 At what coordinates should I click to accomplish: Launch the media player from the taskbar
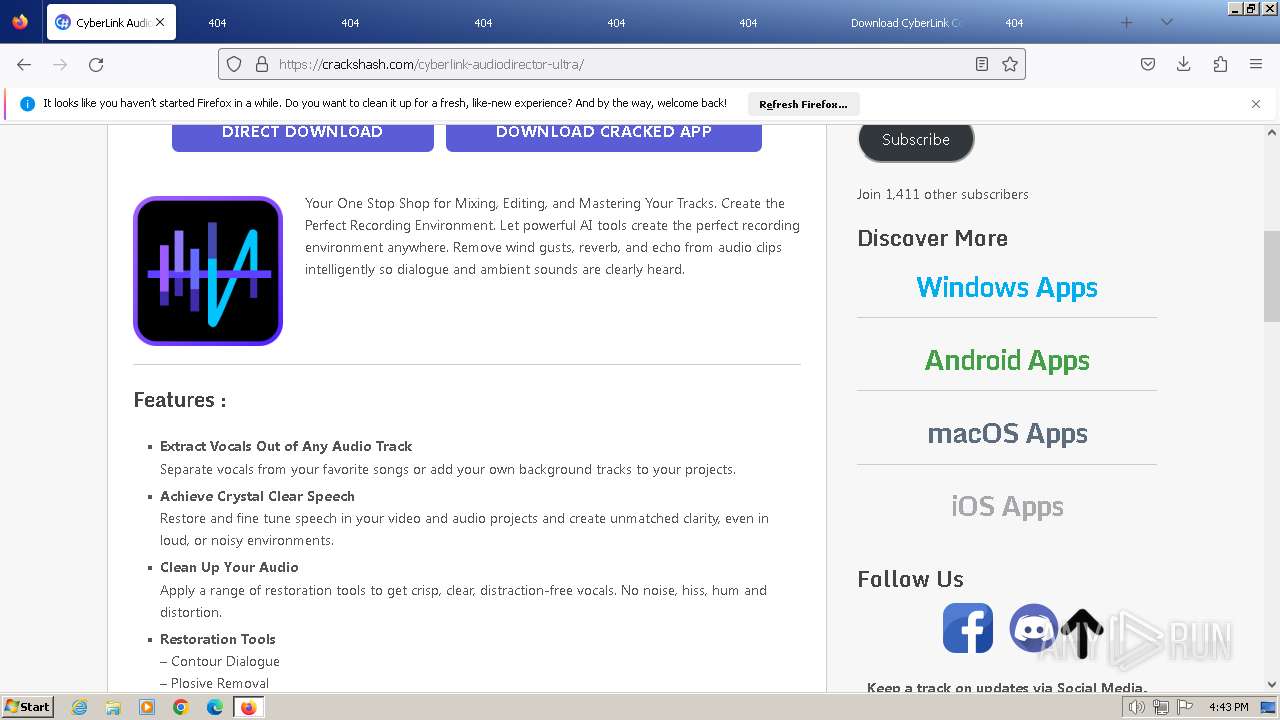click(147, 707)
